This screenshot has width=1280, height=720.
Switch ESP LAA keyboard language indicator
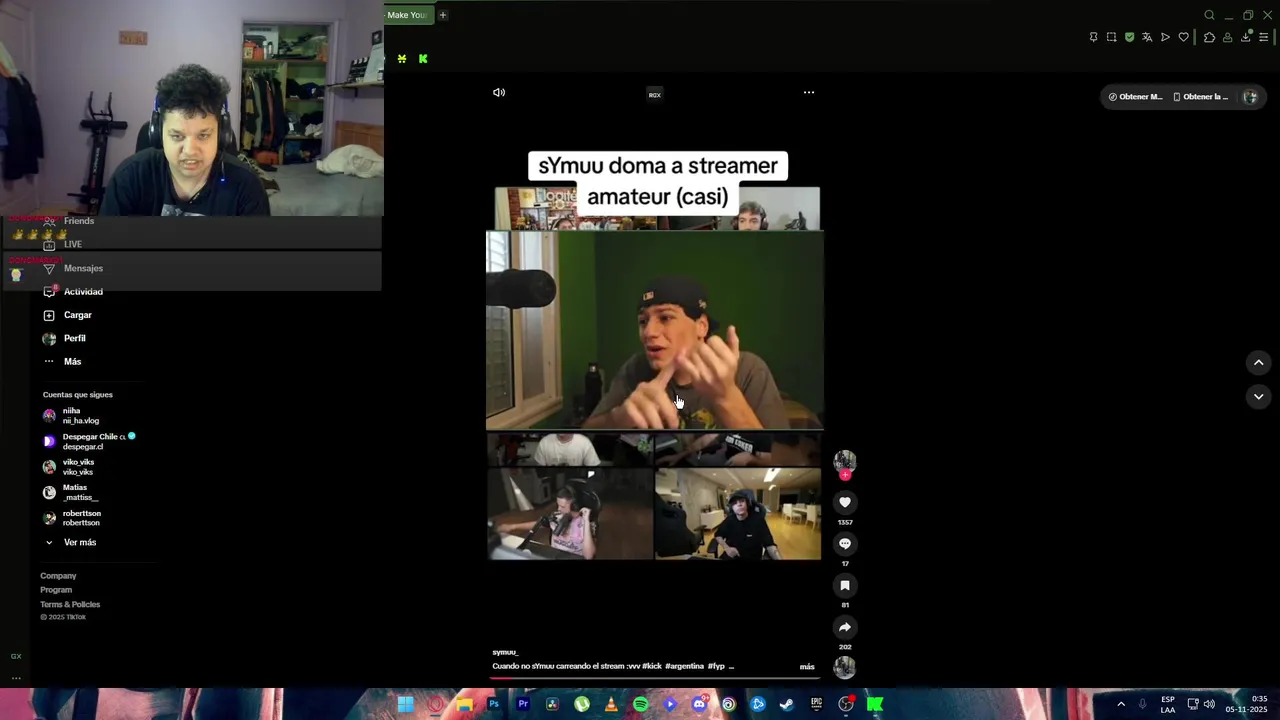1168,704
